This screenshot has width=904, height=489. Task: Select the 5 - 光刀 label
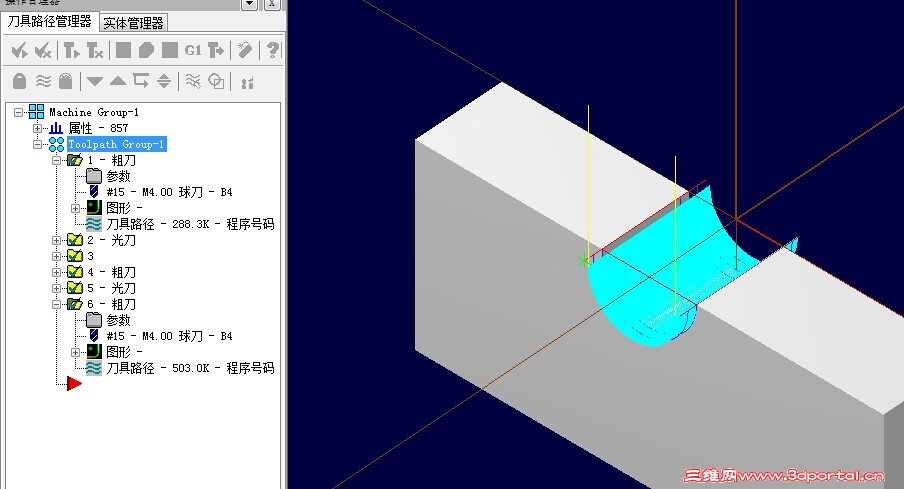[x=111, y=288]
